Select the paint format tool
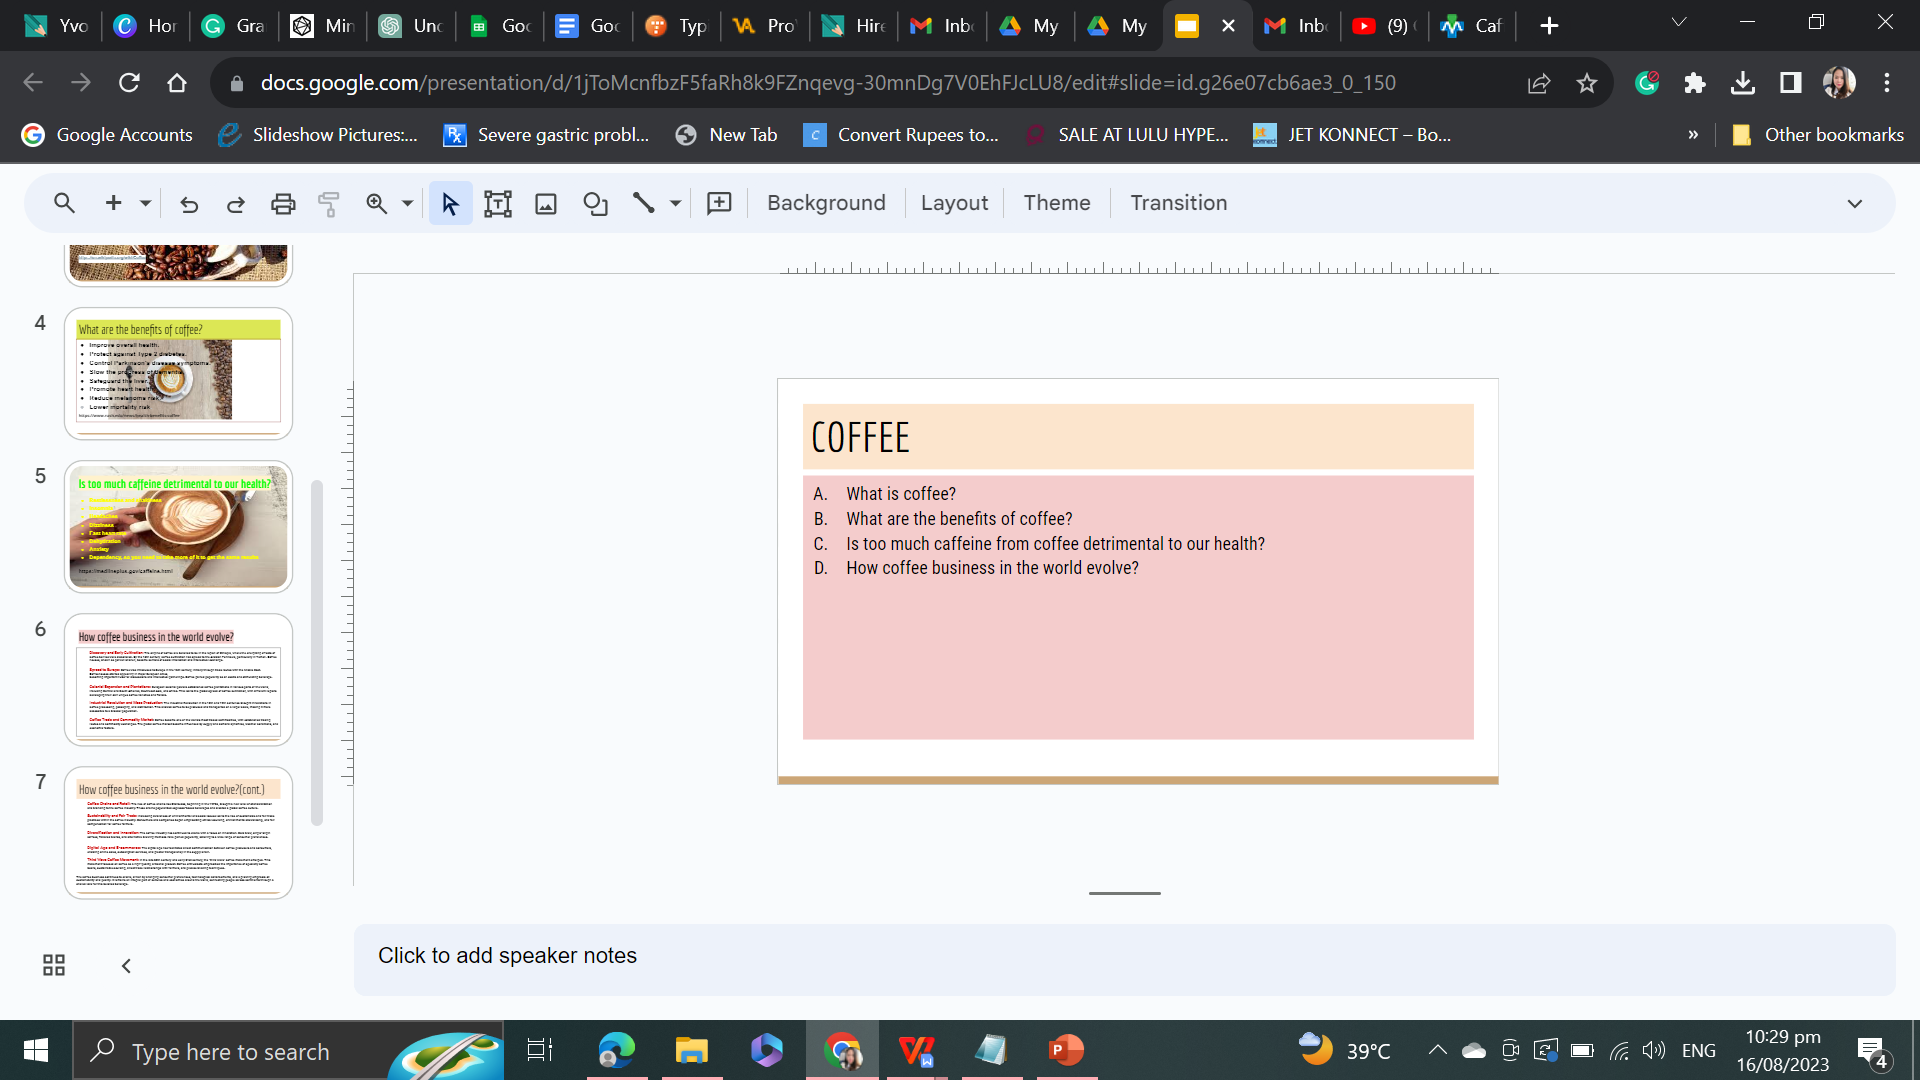Screen dimensions: 1920x1080 pyautogui.click(x=329, y=204)
